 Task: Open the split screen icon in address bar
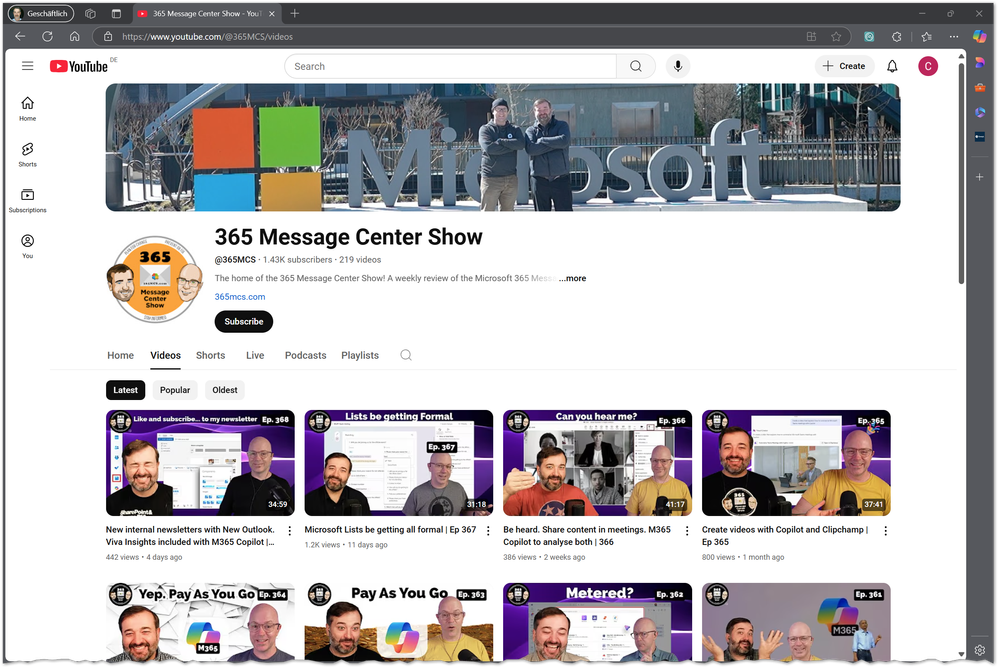[812, 36]
